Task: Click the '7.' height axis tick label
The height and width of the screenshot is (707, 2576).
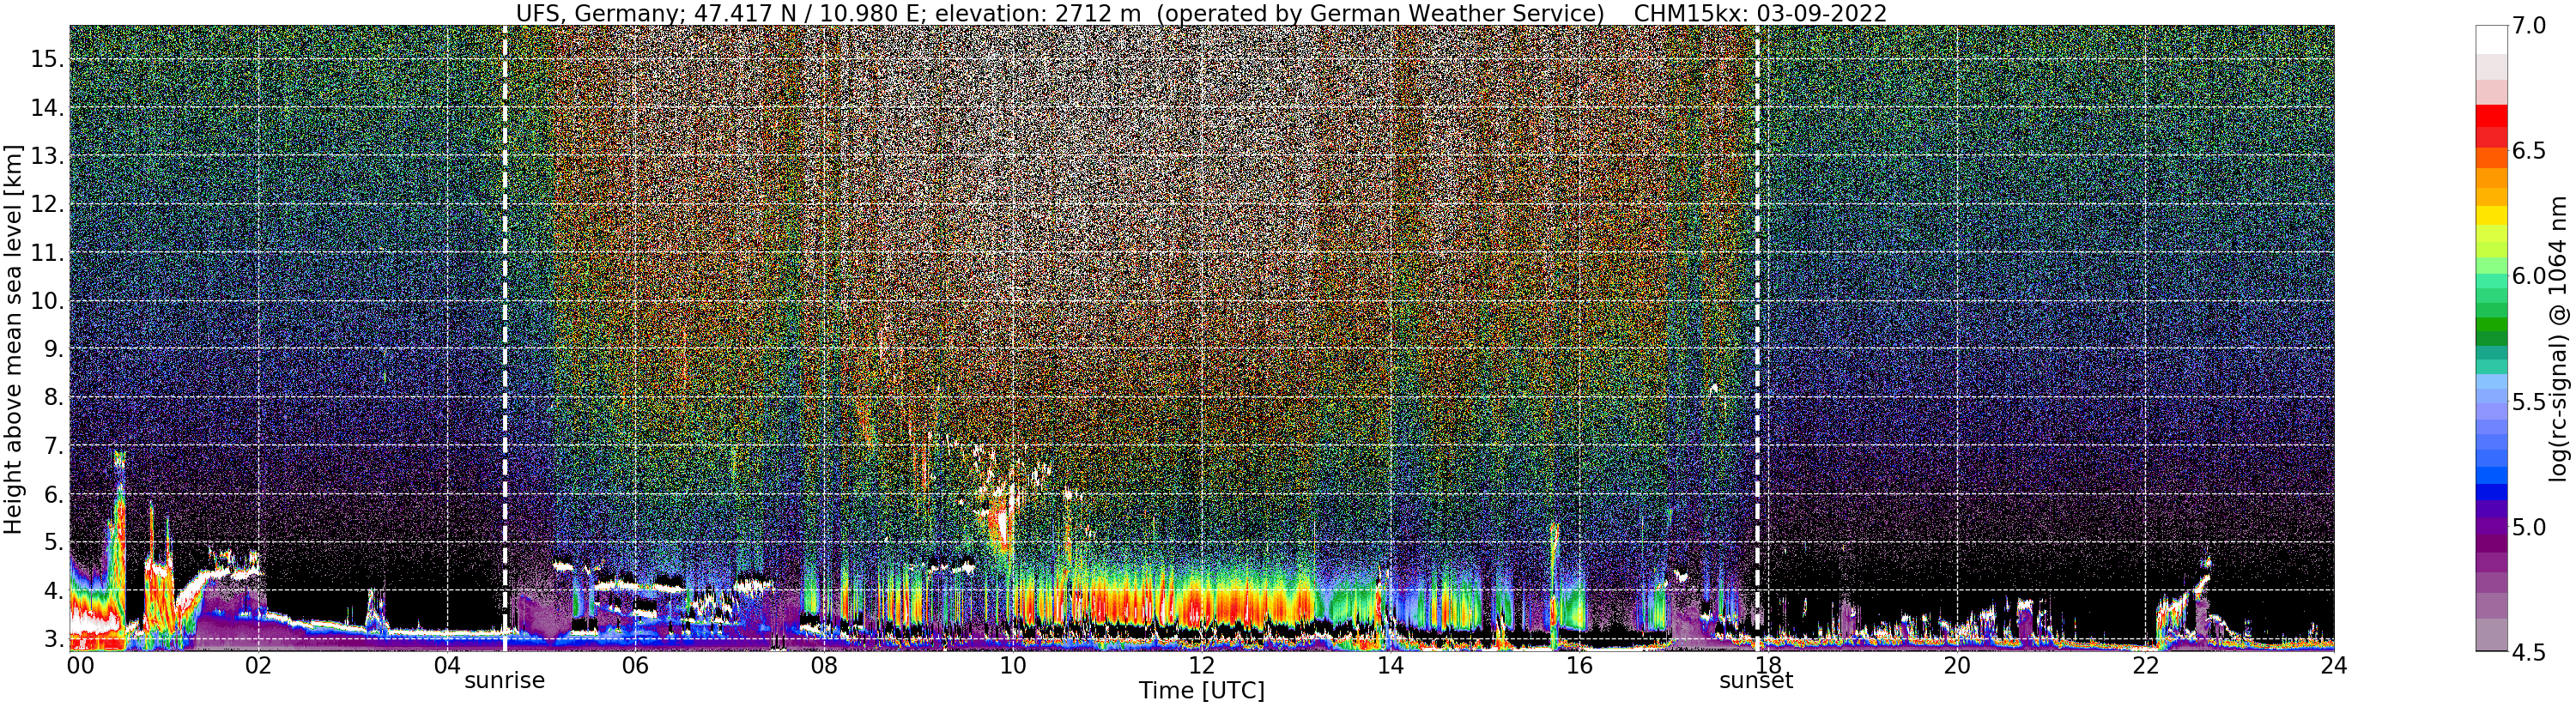Action: click(54, 446)
